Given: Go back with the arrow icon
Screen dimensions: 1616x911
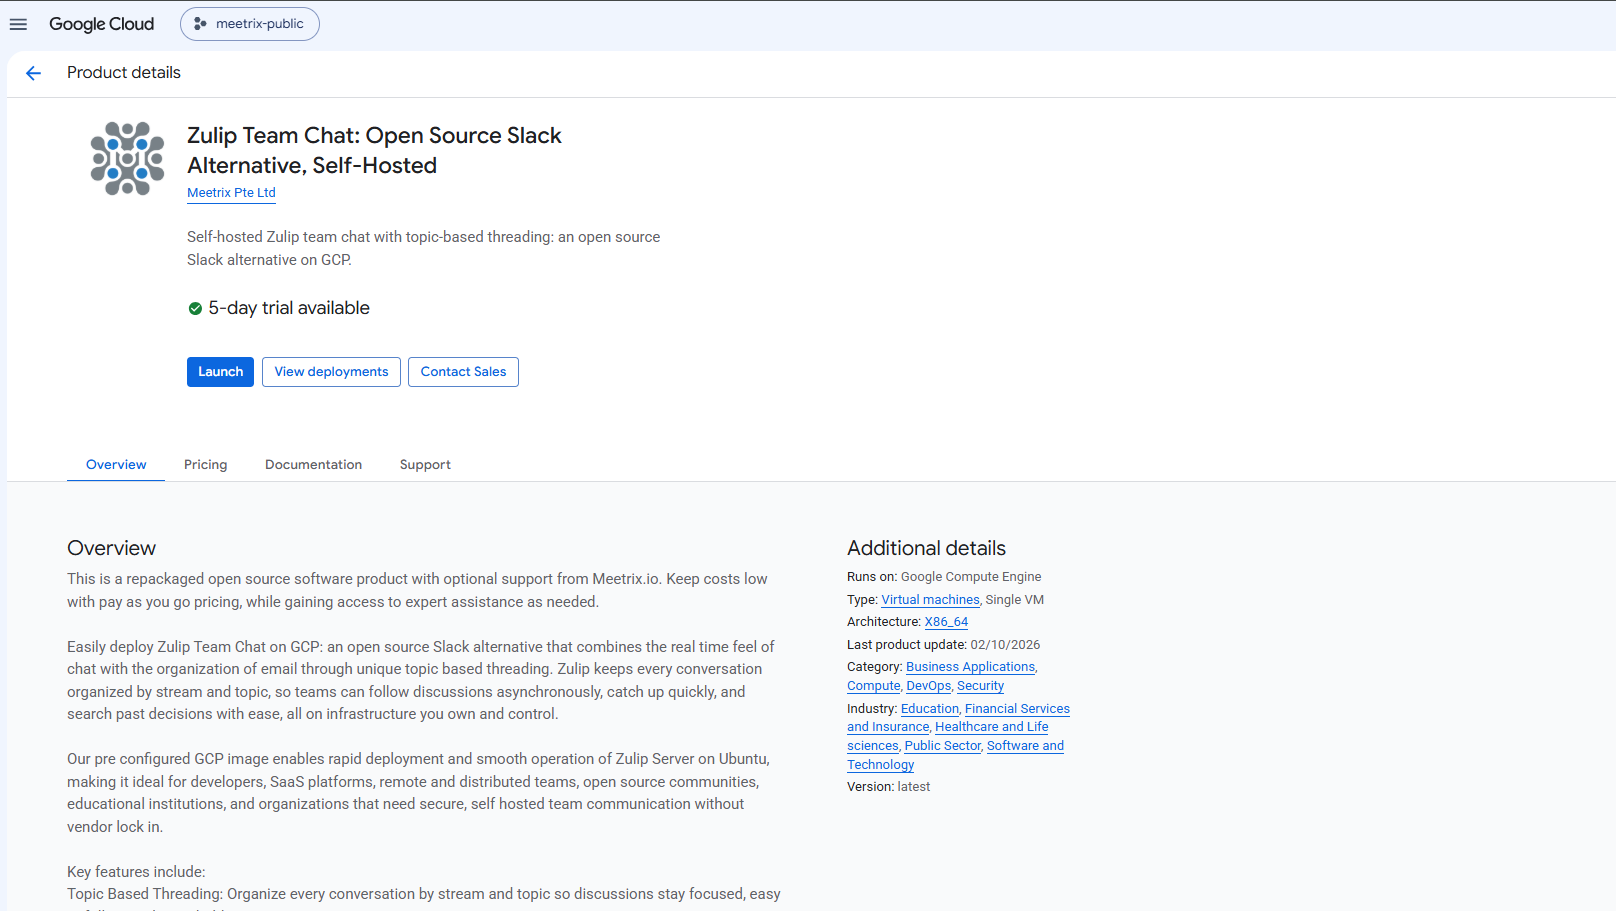Looking at the screenshot, I should (x=33, y=73).
